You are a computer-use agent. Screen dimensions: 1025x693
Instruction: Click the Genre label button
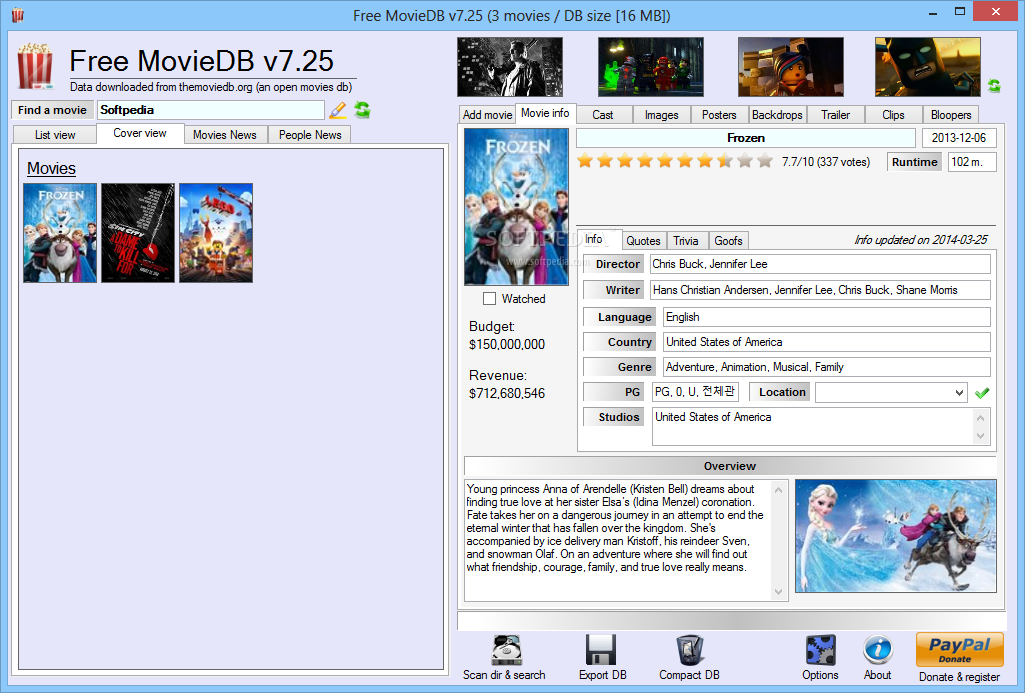(619, 367)
